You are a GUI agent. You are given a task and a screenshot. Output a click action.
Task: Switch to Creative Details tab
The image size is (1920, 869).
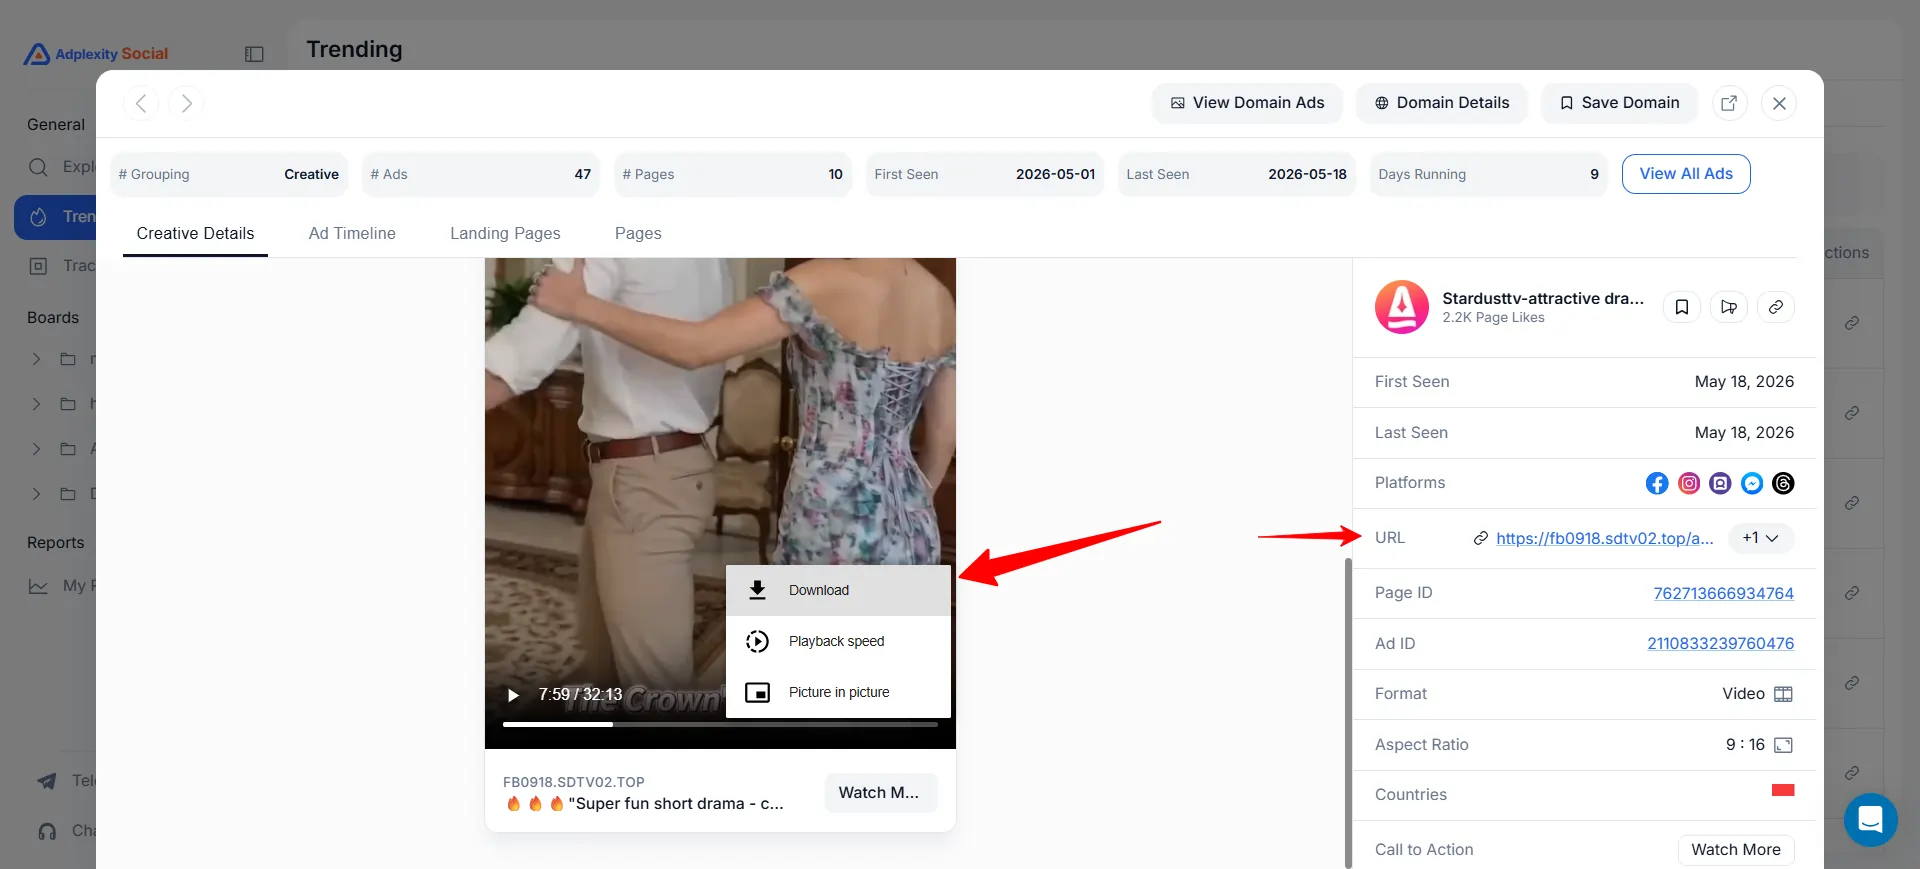coord(195,233)
